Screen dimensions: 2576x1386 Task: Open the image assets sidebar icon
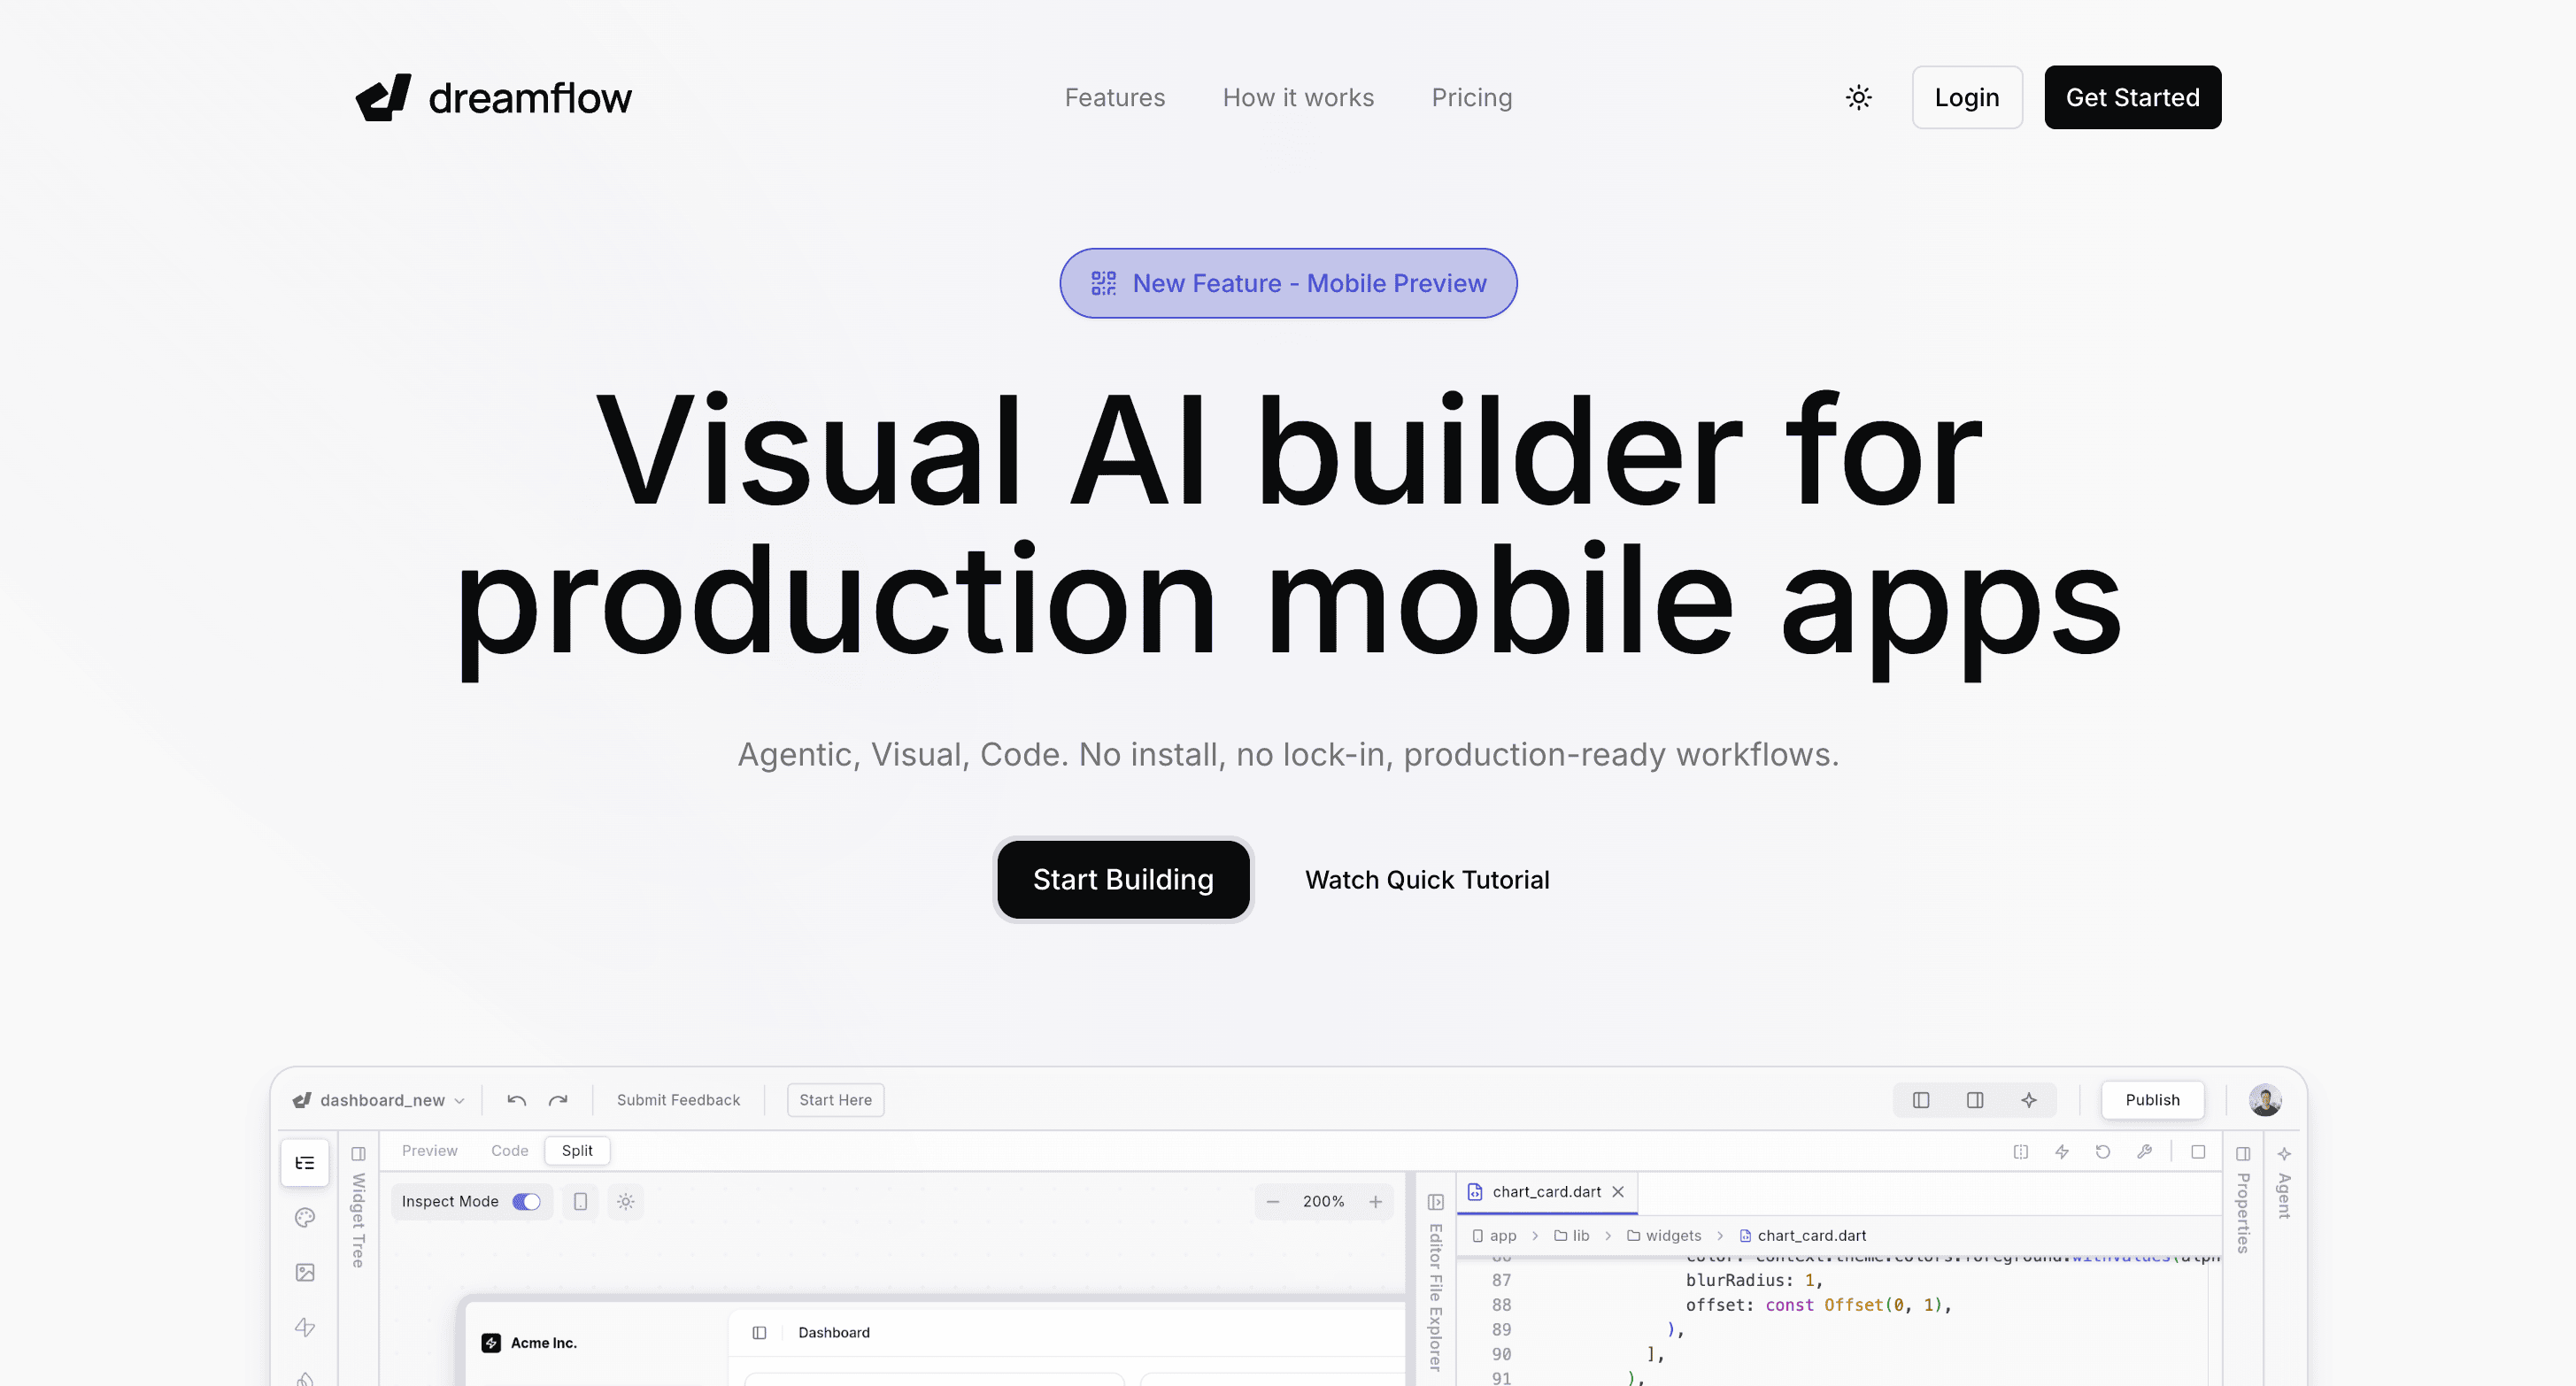305,1272
